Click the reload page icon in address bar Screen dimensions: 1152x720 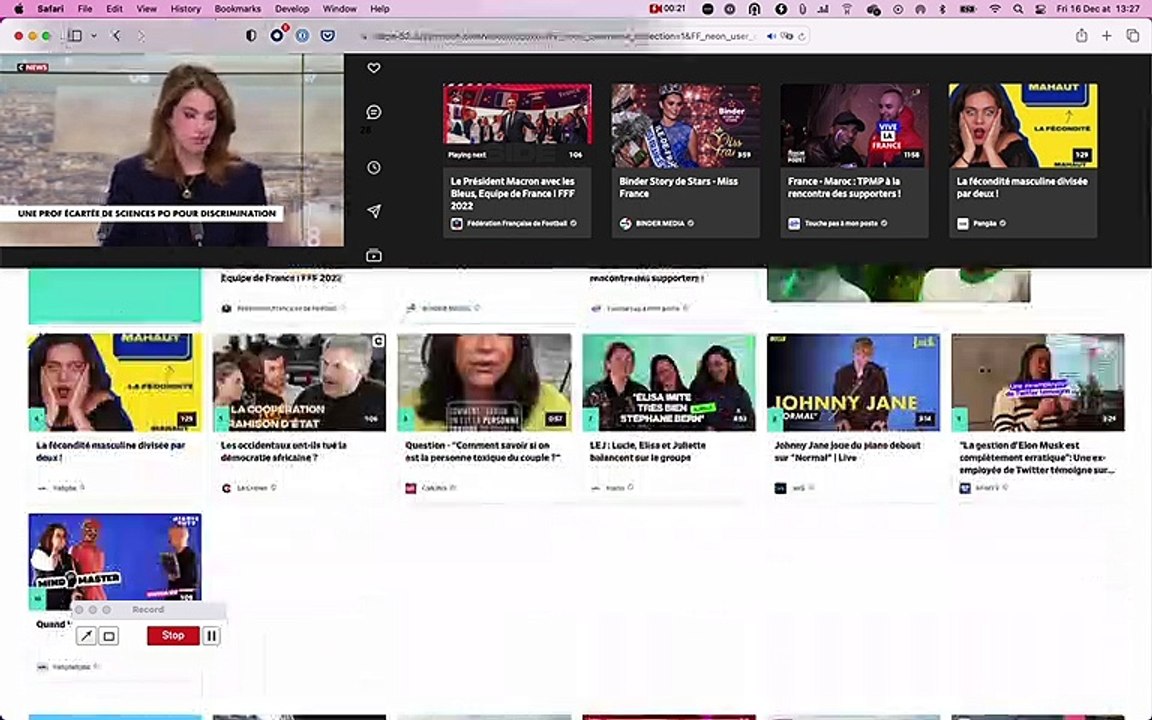(x=802, y=36)
